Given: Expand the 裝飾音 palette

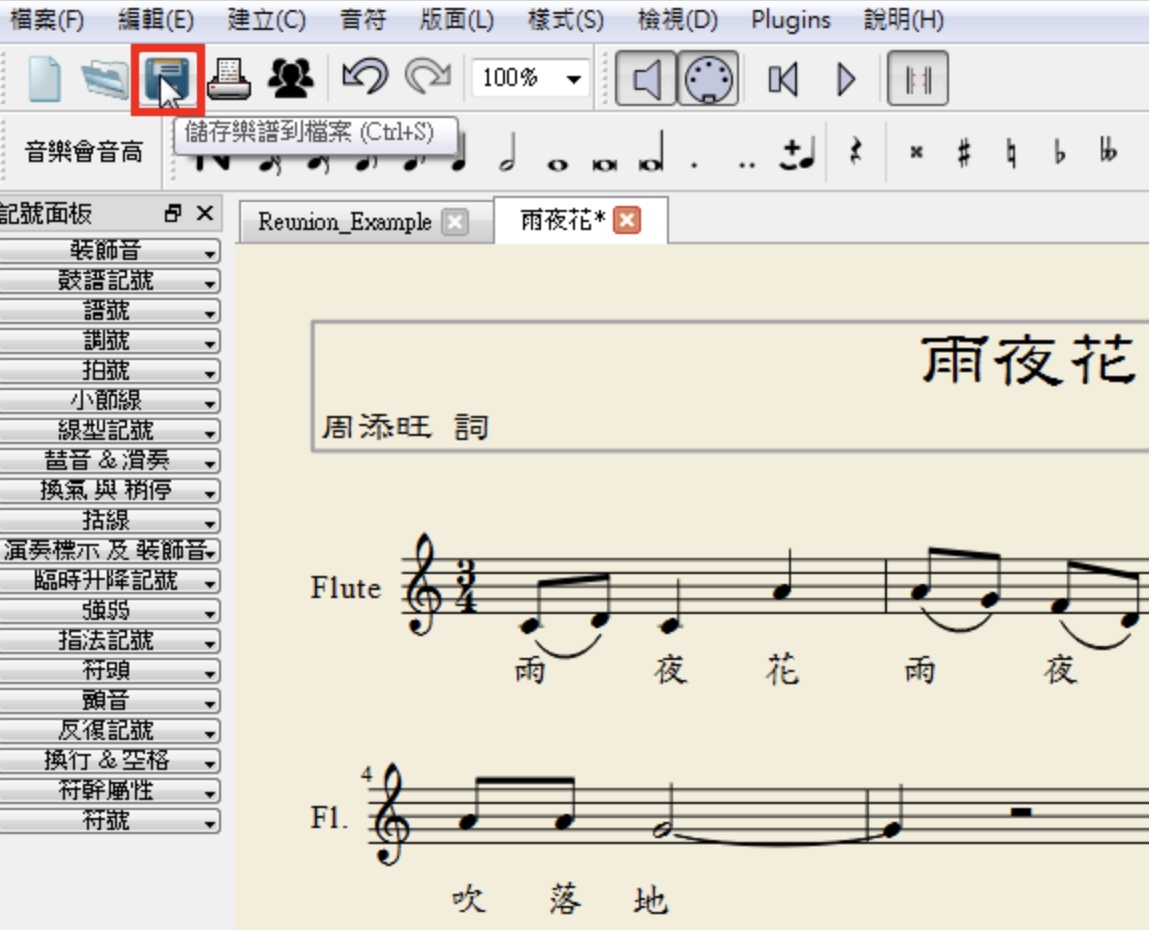Looking at the screenshot, I should (109, 251).
